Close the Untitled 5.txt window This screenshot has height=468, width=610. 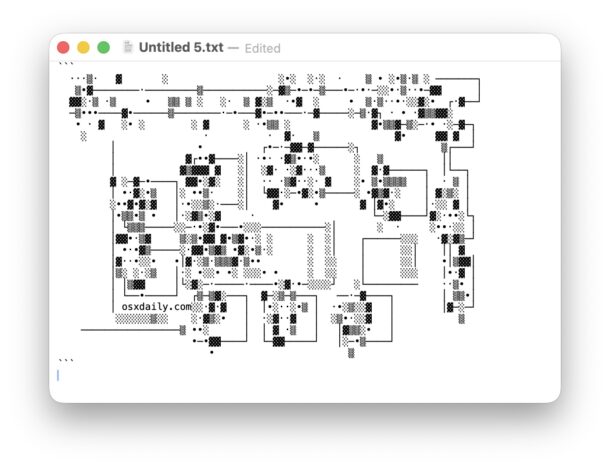64,47
